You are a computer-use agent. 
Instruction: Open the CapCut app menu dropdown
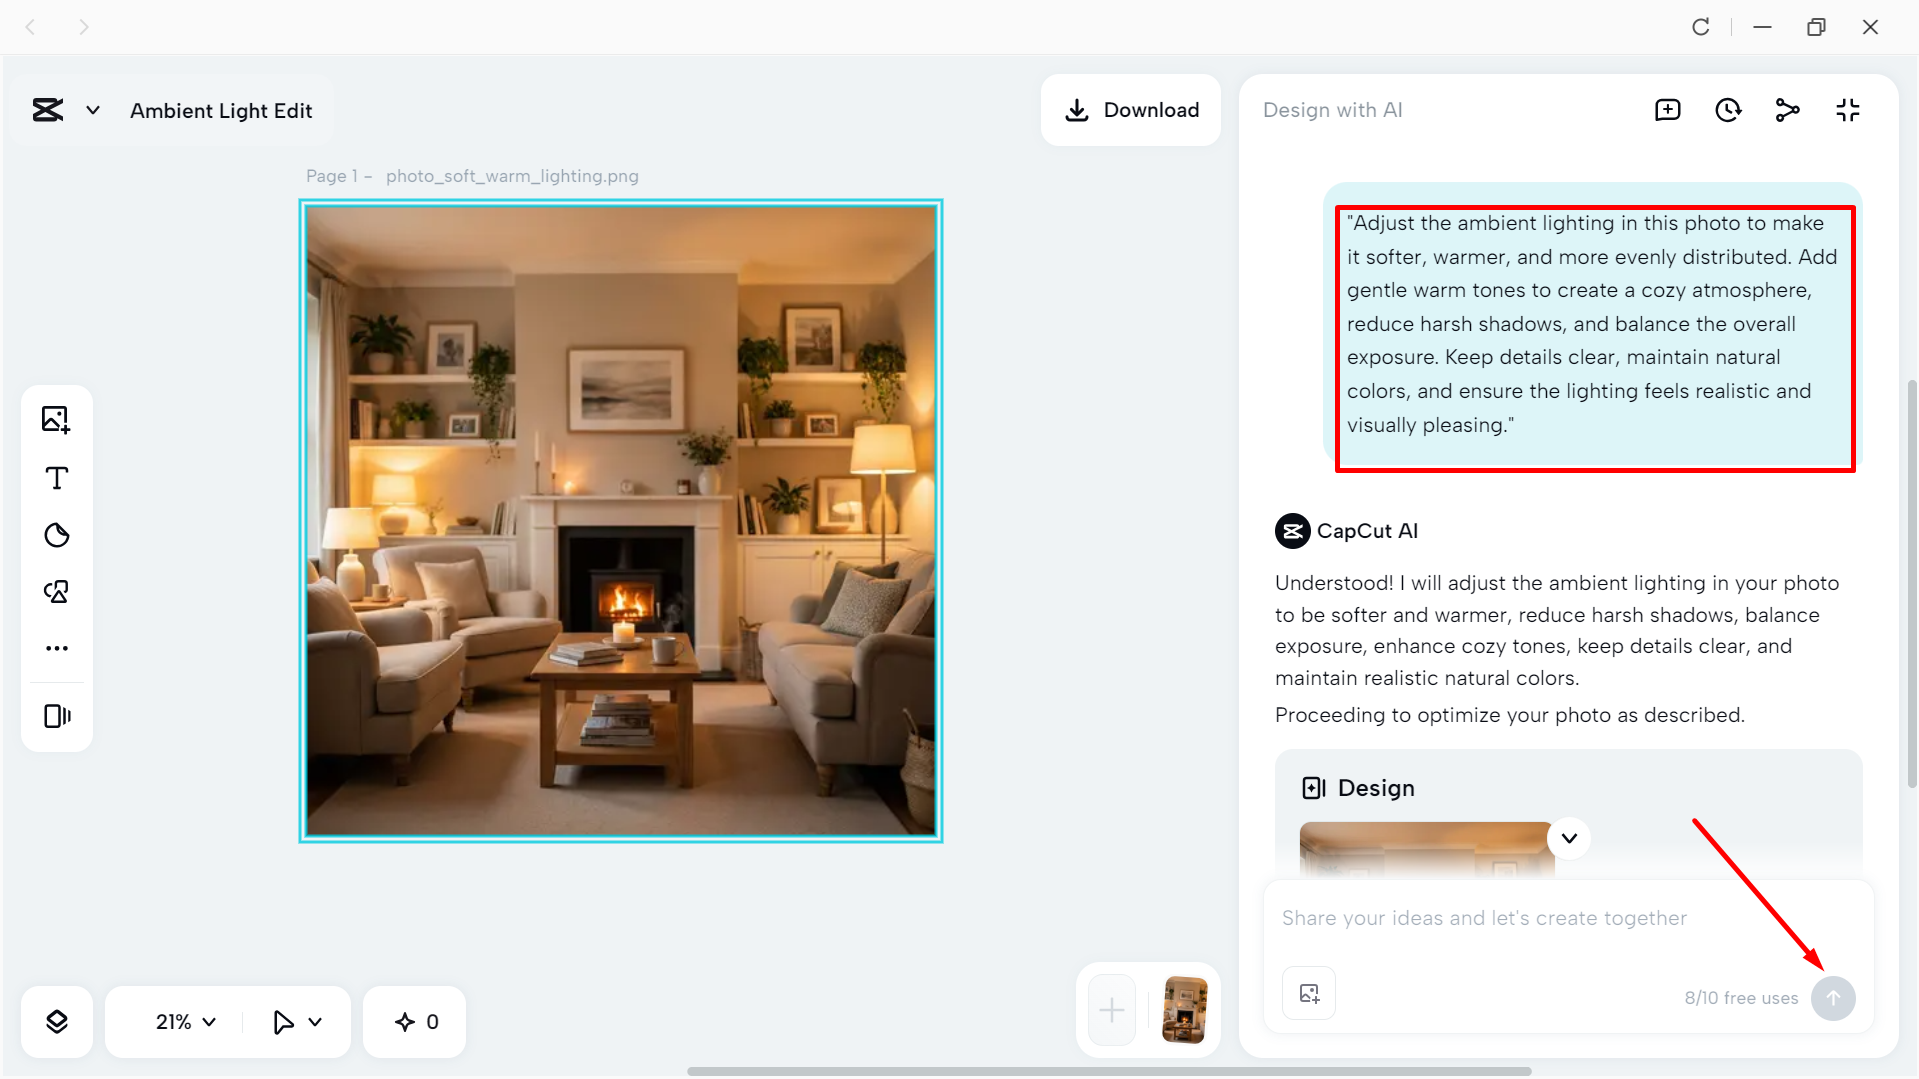[x=92, y=110]
